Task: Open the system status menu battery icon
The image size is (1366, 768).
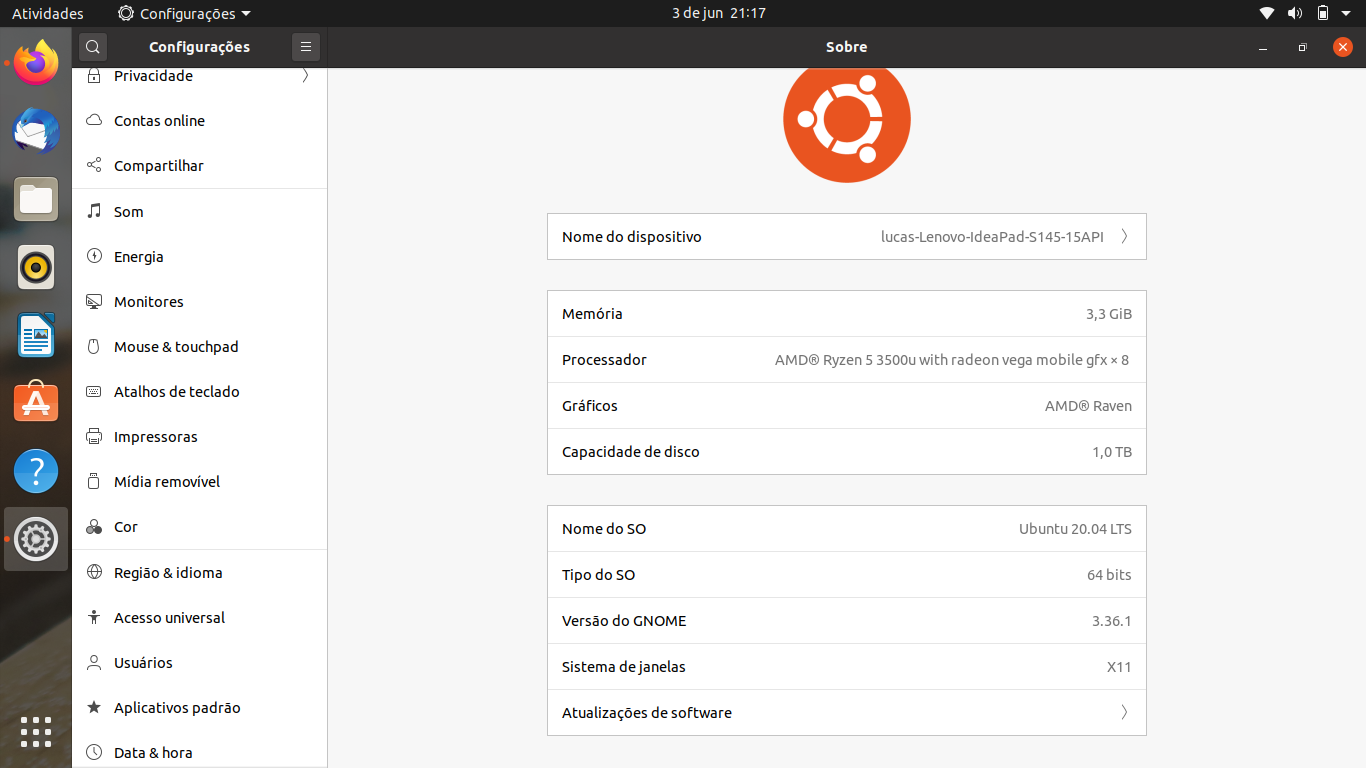Action: (1323, 13)
